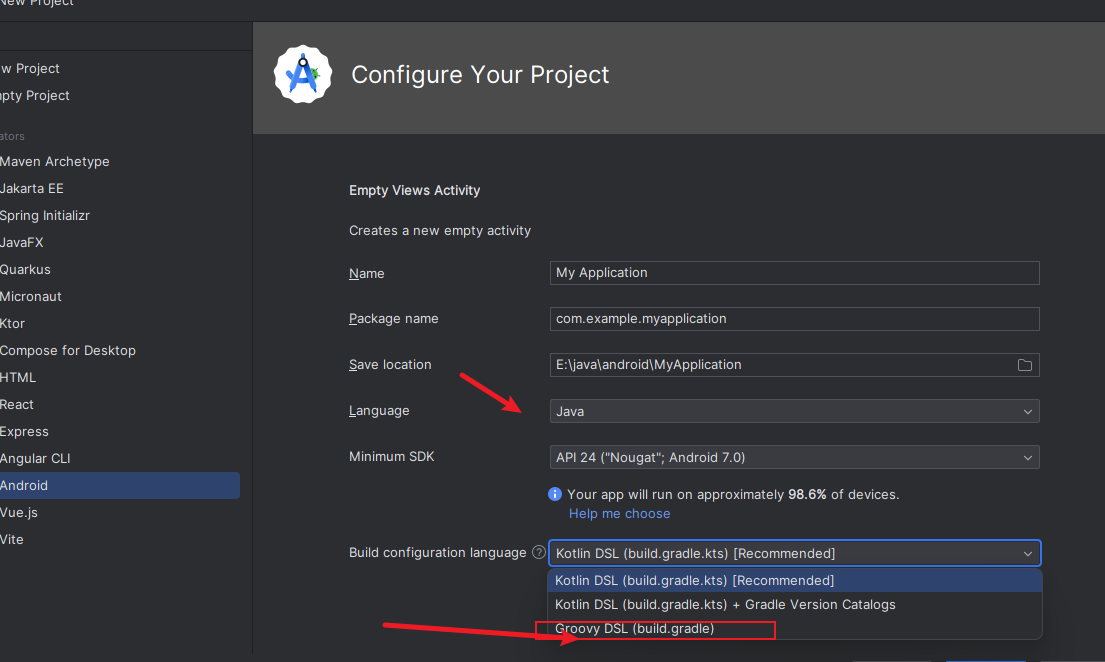This screenshot has width=1105, height=662.
Task: Click the info icon next to device percentage
Action: [x=555, y=494]
